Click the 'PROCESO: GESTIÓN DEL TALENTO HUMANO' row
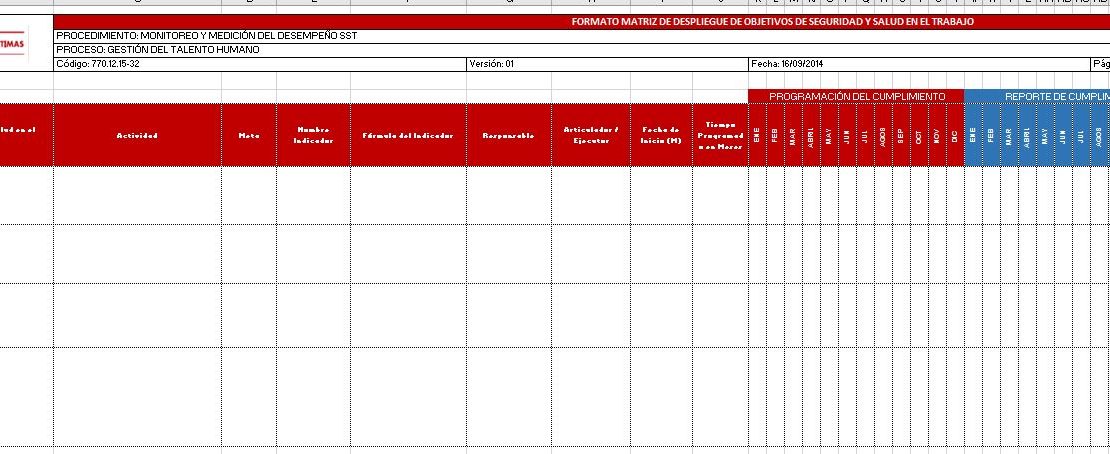Viewport: 1110px width, 454px height. (582, 50)
